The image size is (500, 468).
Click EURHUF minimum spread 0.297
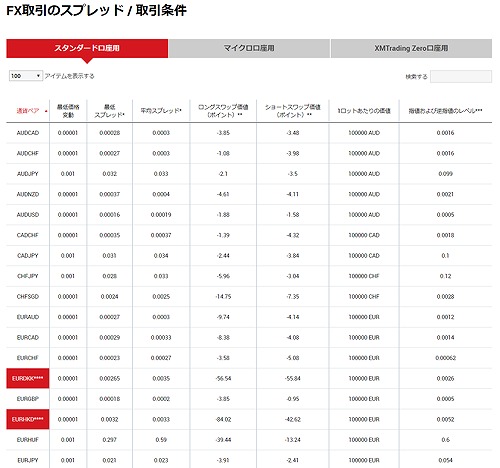coord(109,440)
